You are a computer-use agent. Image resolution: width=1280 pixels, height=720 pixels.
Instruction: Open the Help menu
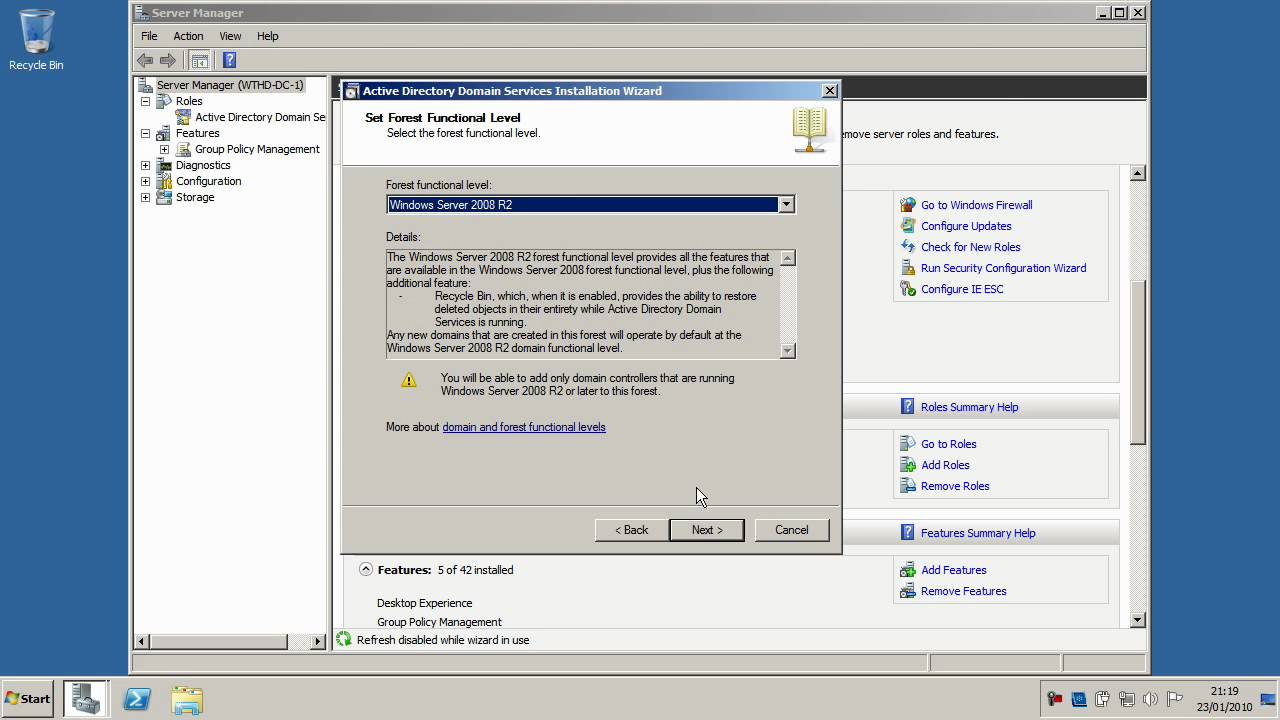coord(267,36)
